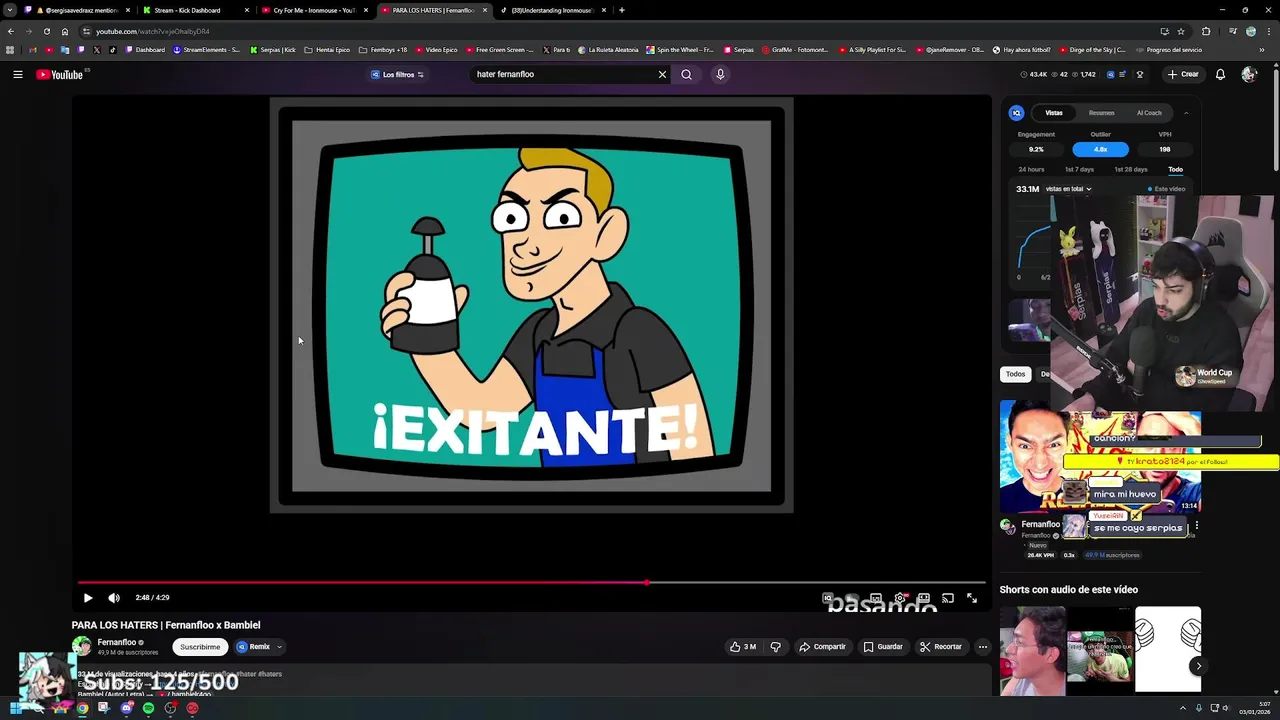Select the AI Coach tab in vidIQ panel
The height and width of the screenshot is (720, 1280).
(1149, 113)
